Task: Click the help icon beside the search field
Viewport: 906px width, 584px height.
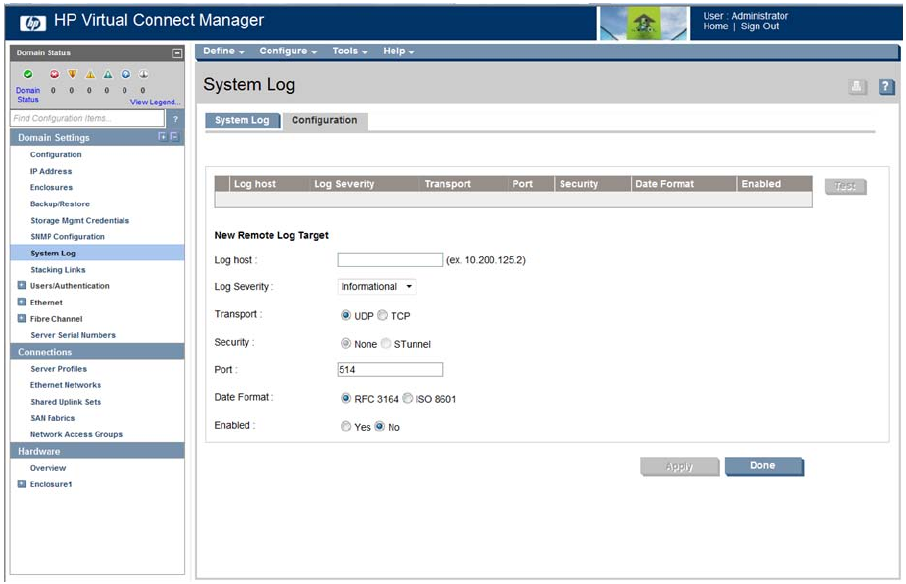Action: [x=175, y=119]
